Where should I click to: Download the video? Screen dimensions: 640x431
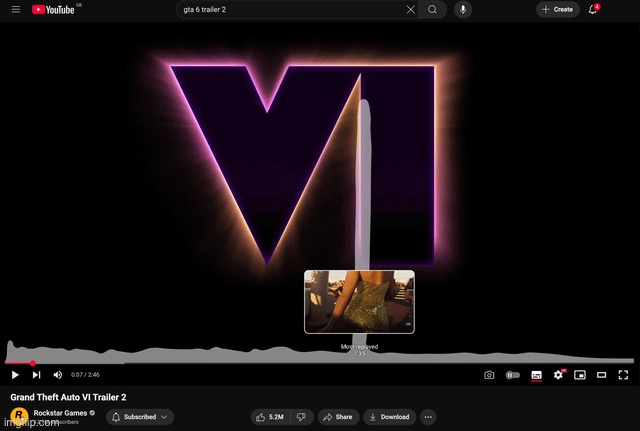point(389,417)
